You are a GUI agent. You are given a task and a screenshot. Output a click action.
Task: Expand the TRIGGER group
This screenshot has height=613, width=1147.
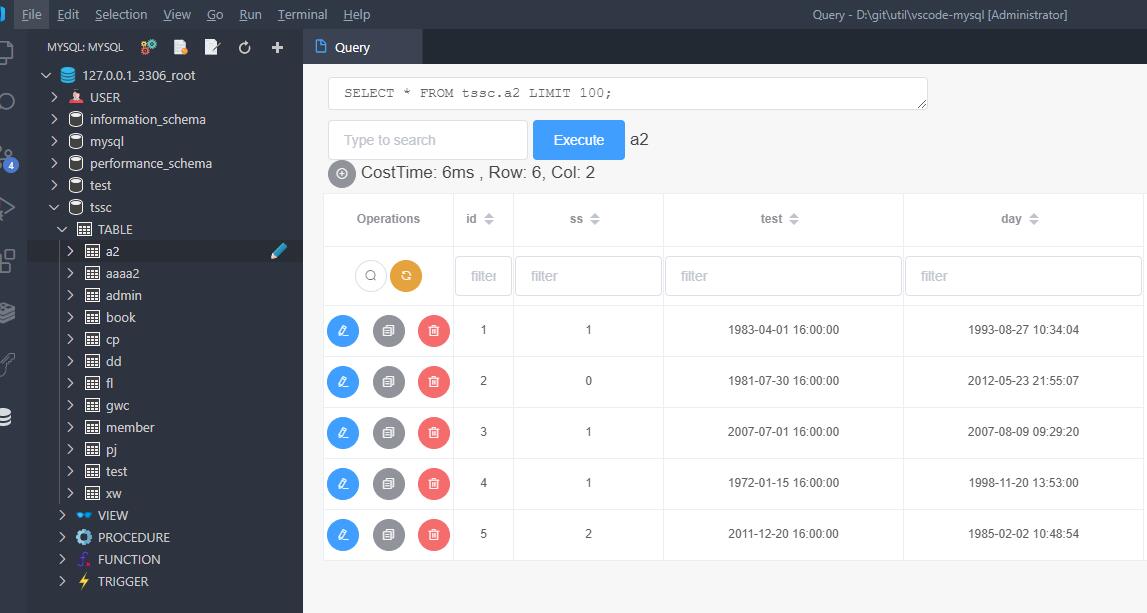[62, 581]
